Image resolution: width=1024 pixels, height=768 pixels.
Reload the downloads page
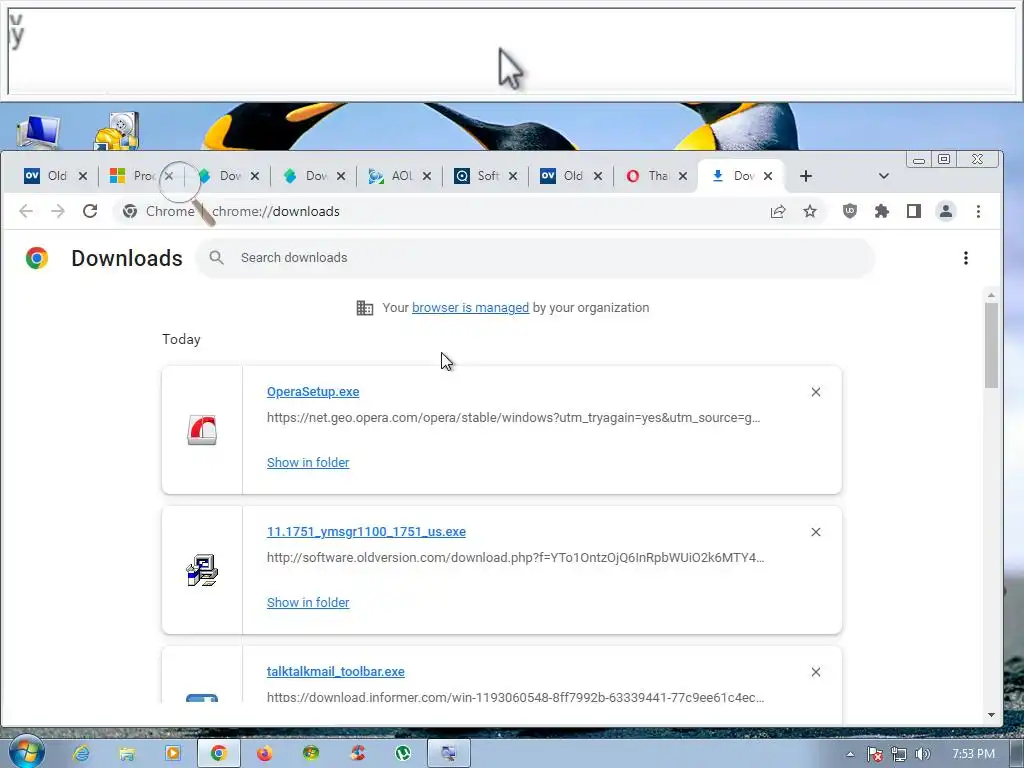(90, 211)
